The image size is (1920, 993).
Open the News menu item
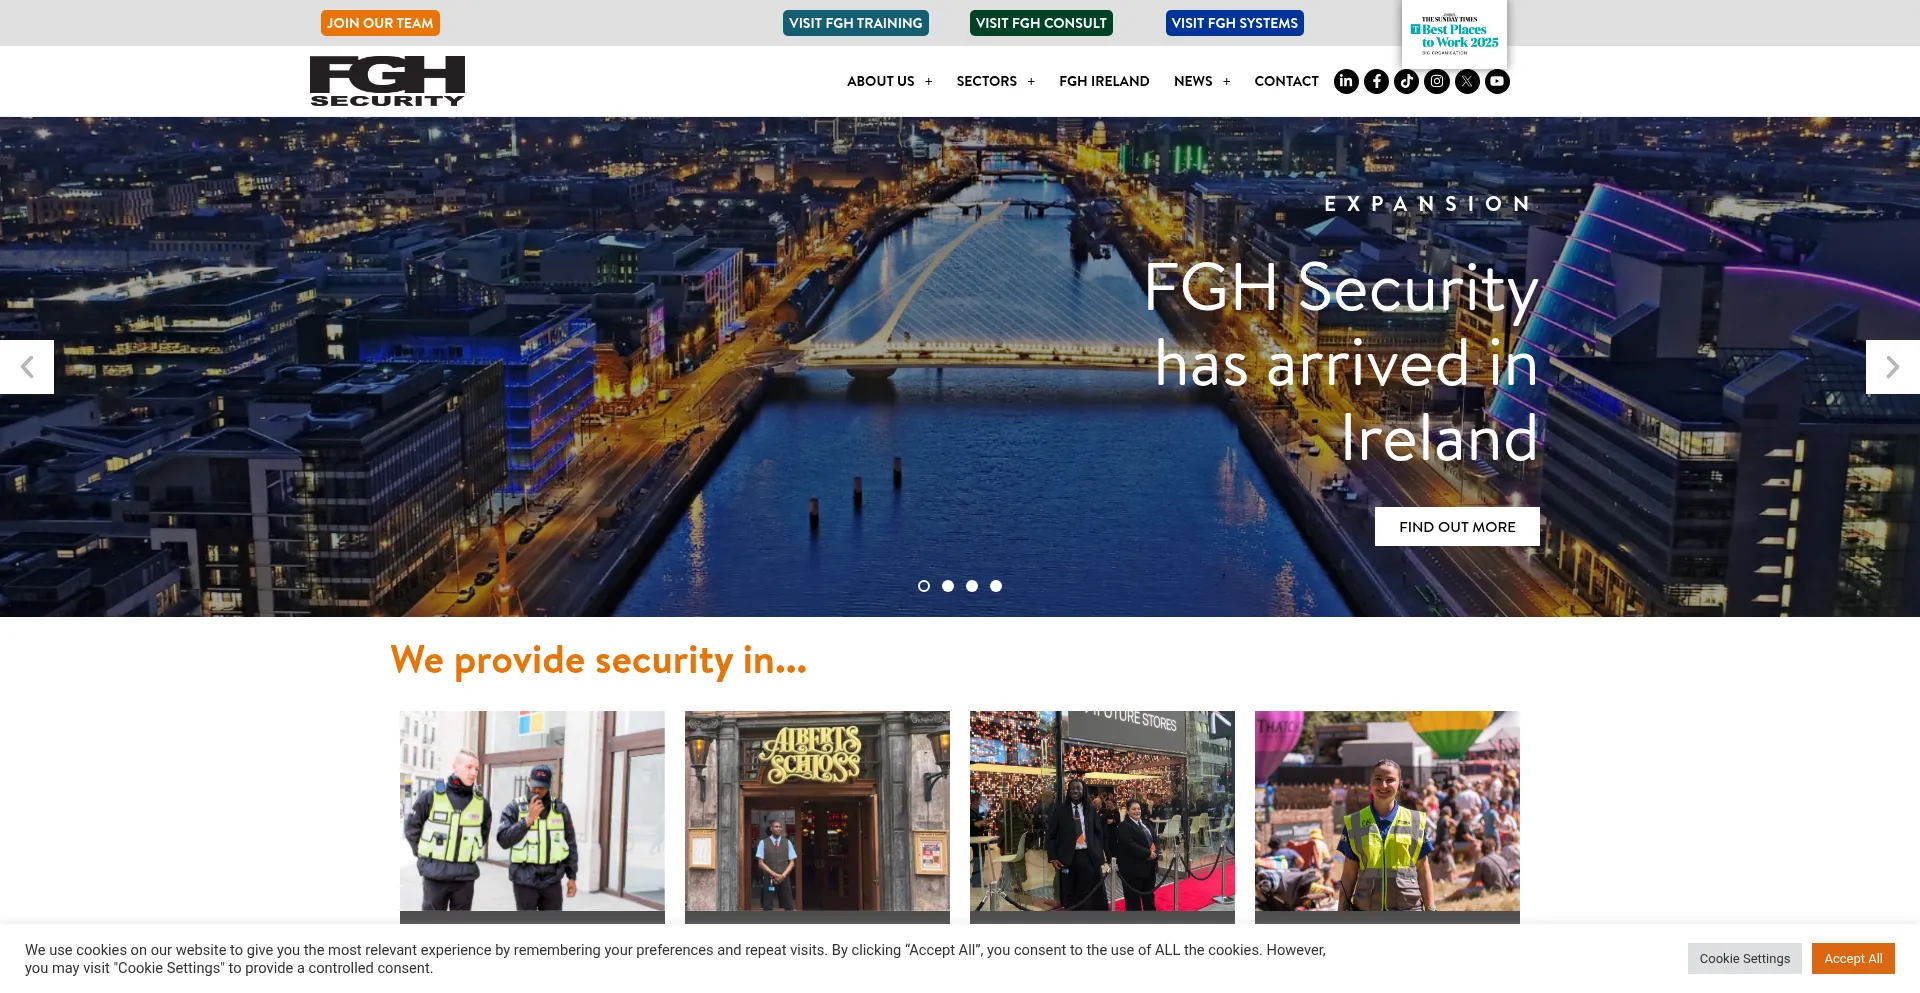point(1193,81)
